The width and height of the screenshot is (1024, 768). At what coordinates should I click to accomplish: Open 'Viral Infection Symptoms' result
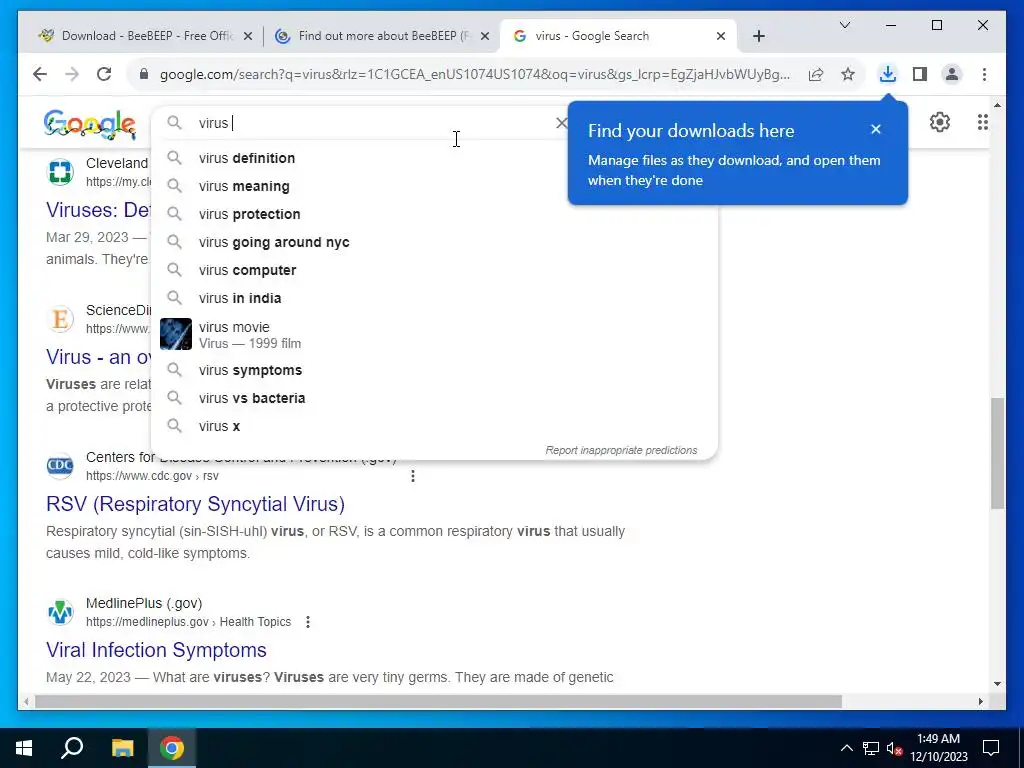click(x=156, y=650)
